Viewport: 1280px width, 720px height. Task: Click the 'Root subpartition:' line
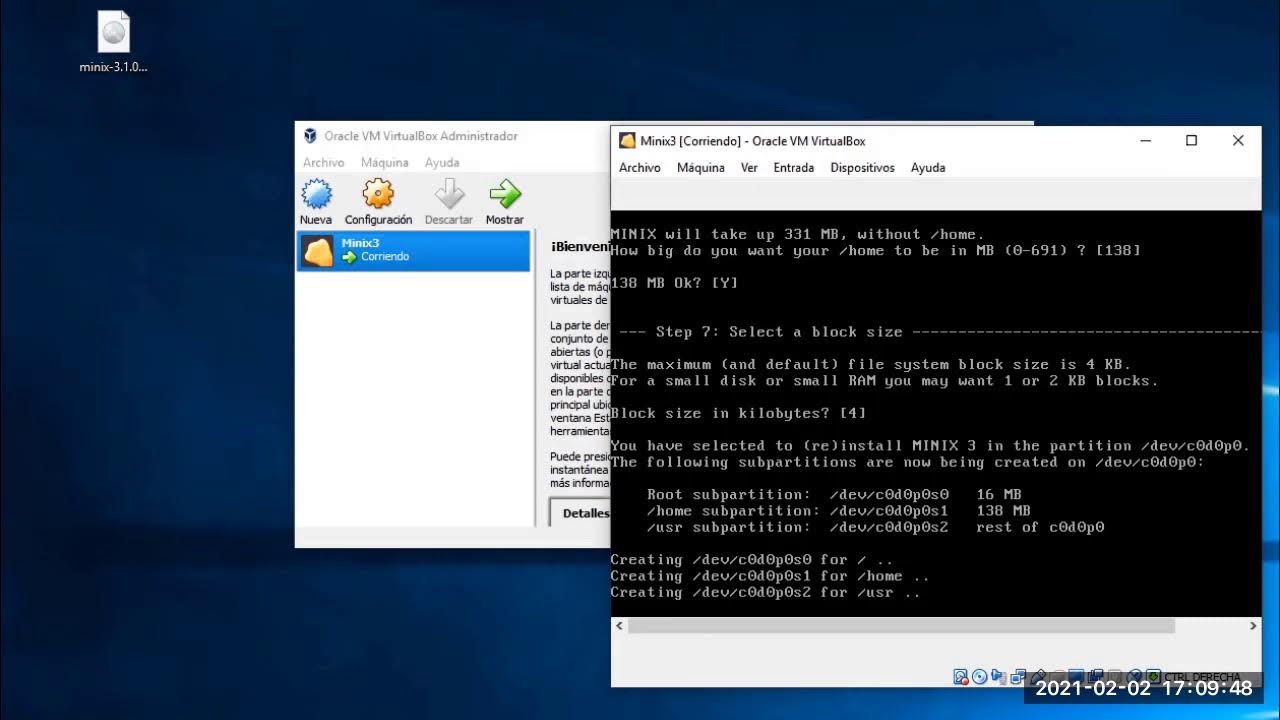(834, 494)
